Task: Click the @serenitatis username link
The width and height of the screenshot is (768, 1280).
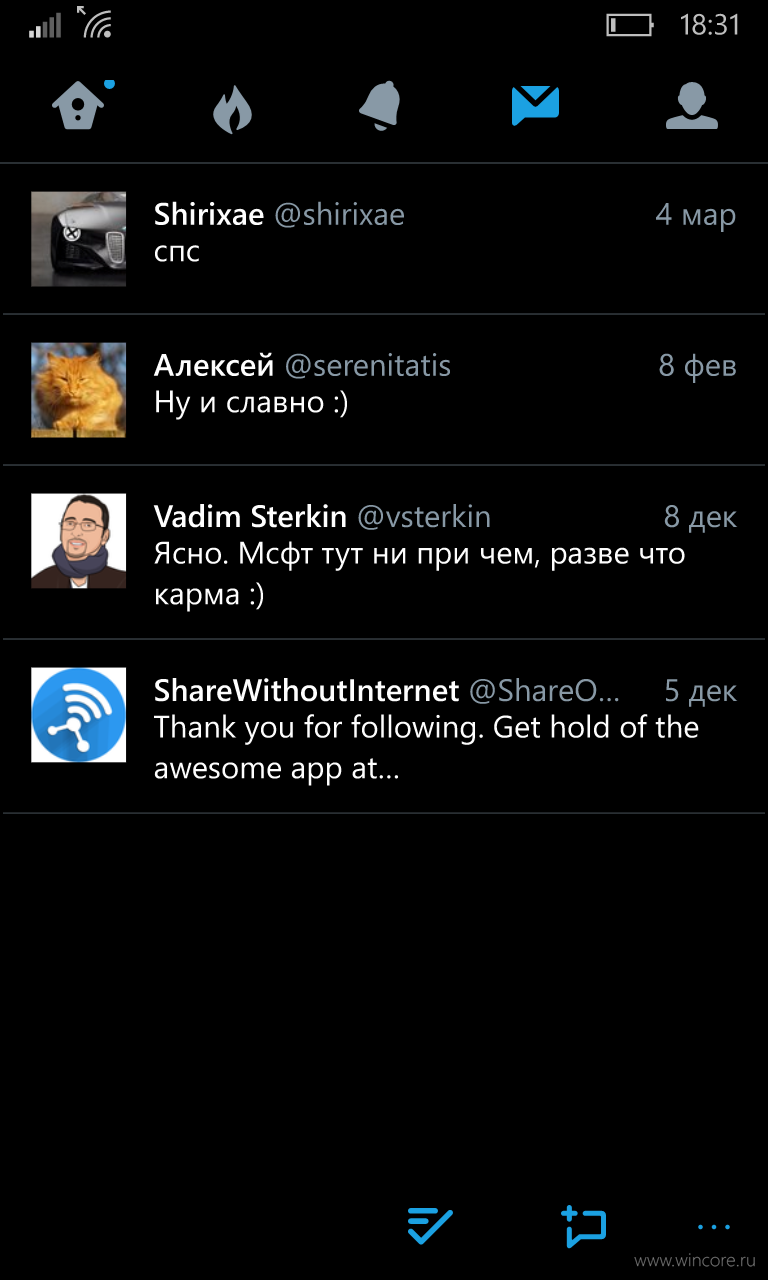Action: 368,367
